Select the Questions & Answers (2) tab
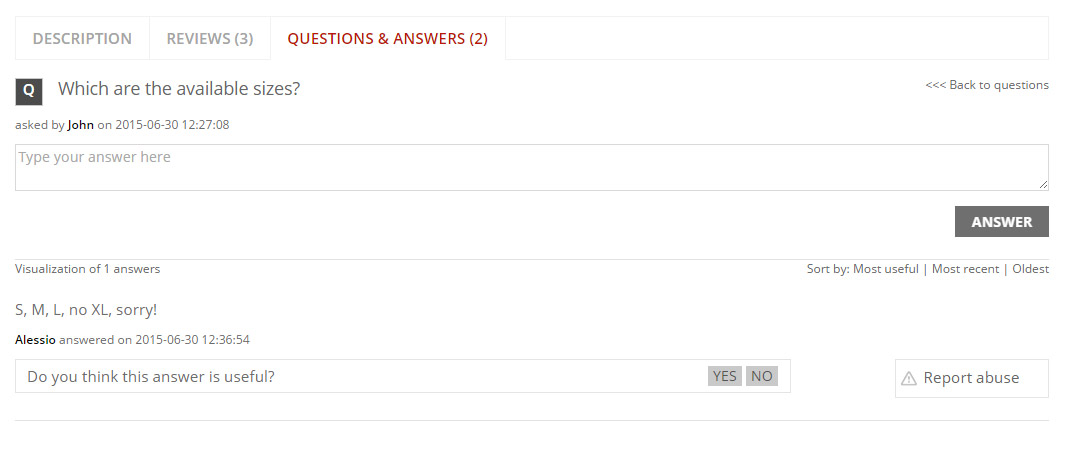This screenshot has width=1067, height=451. point(387,39)
